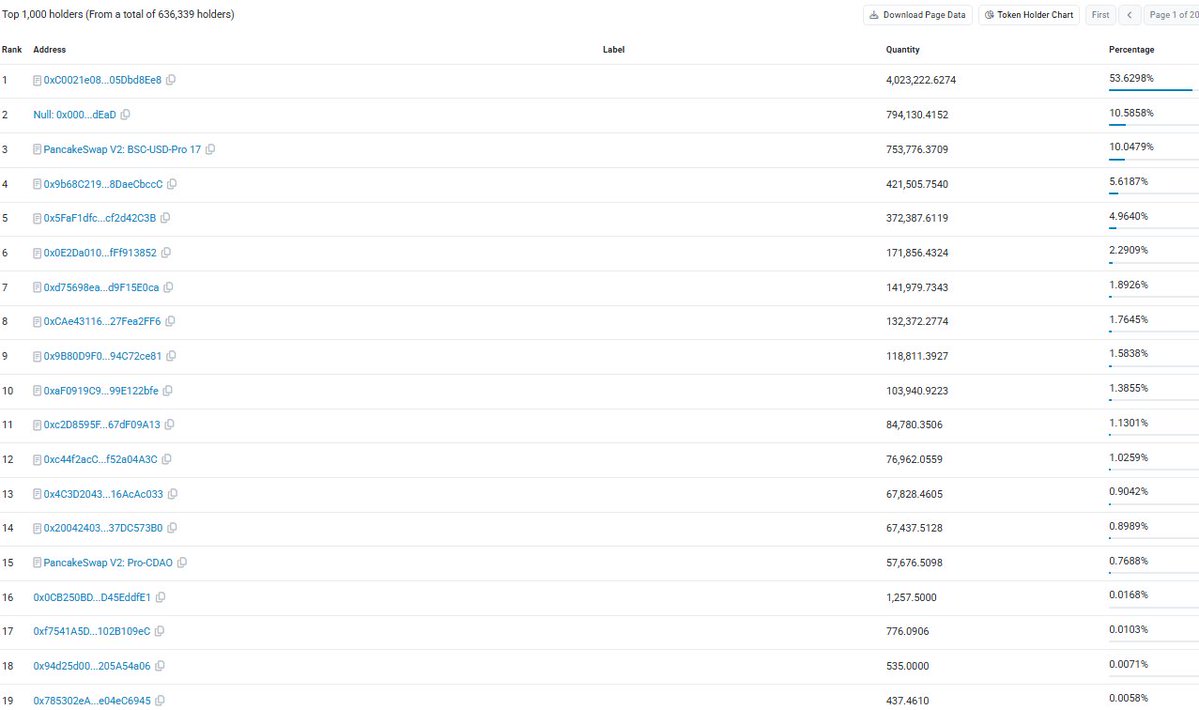Copy address 0x4C3D2043...16AcAc033
The image size is (1199, 710).
(173, 494)
